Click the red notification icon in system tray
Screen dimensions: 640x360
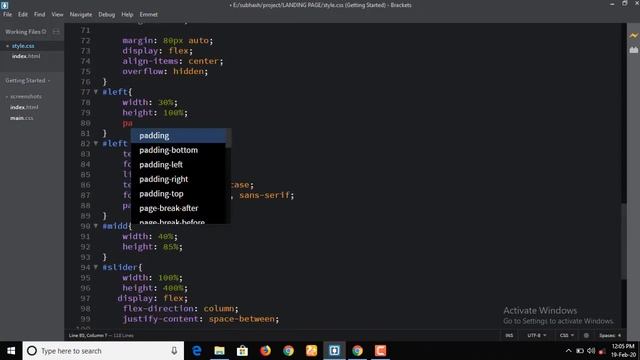point(602,351)
